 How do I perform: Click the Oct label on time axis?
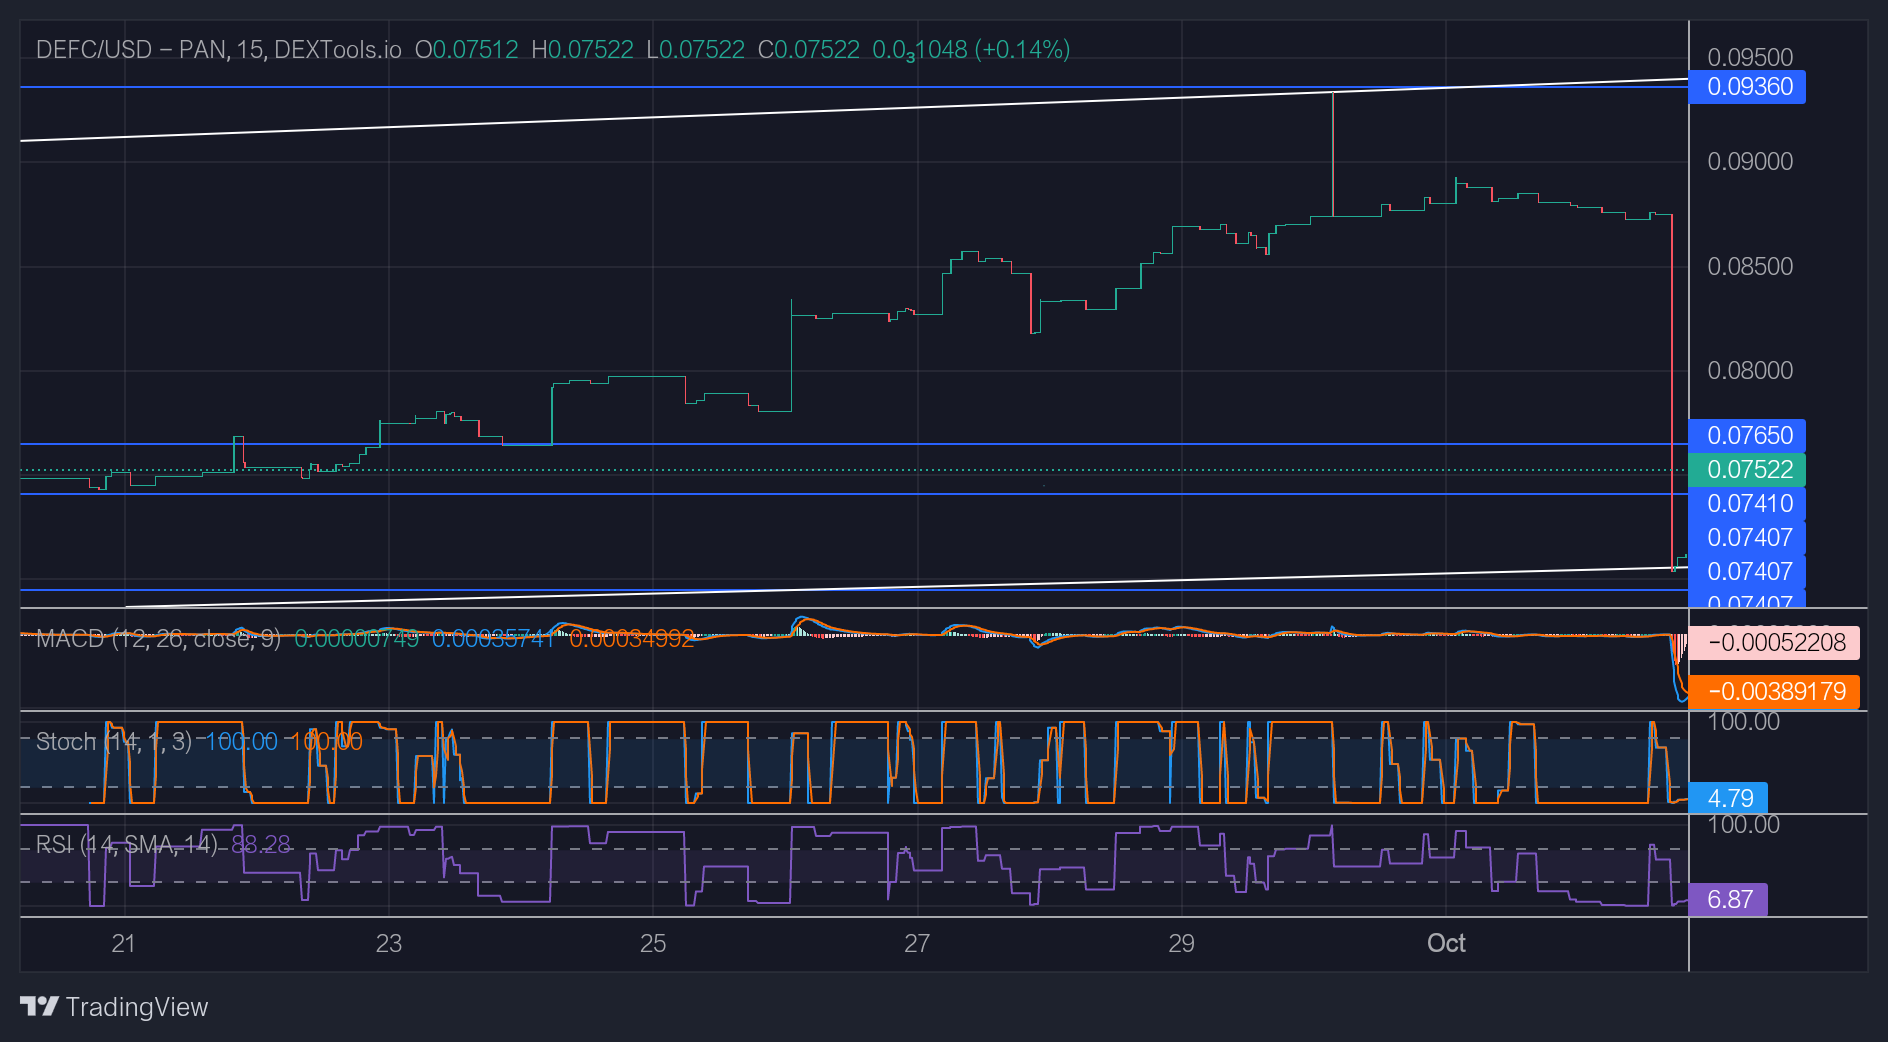point(1446,944)
